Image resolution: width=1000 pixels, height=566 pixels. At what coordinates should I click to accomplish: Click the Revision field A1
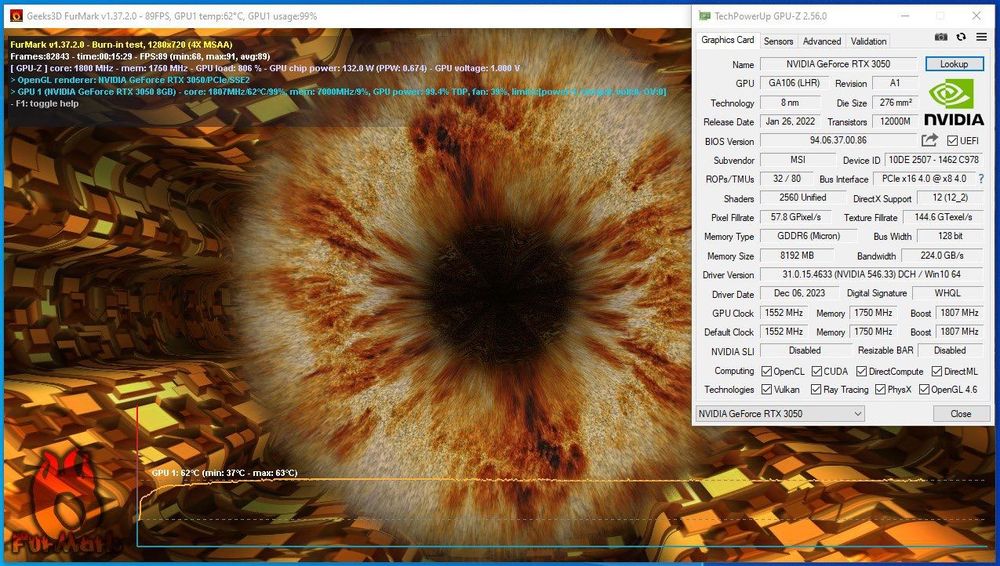pyautogui.click(x=895, y=83)
